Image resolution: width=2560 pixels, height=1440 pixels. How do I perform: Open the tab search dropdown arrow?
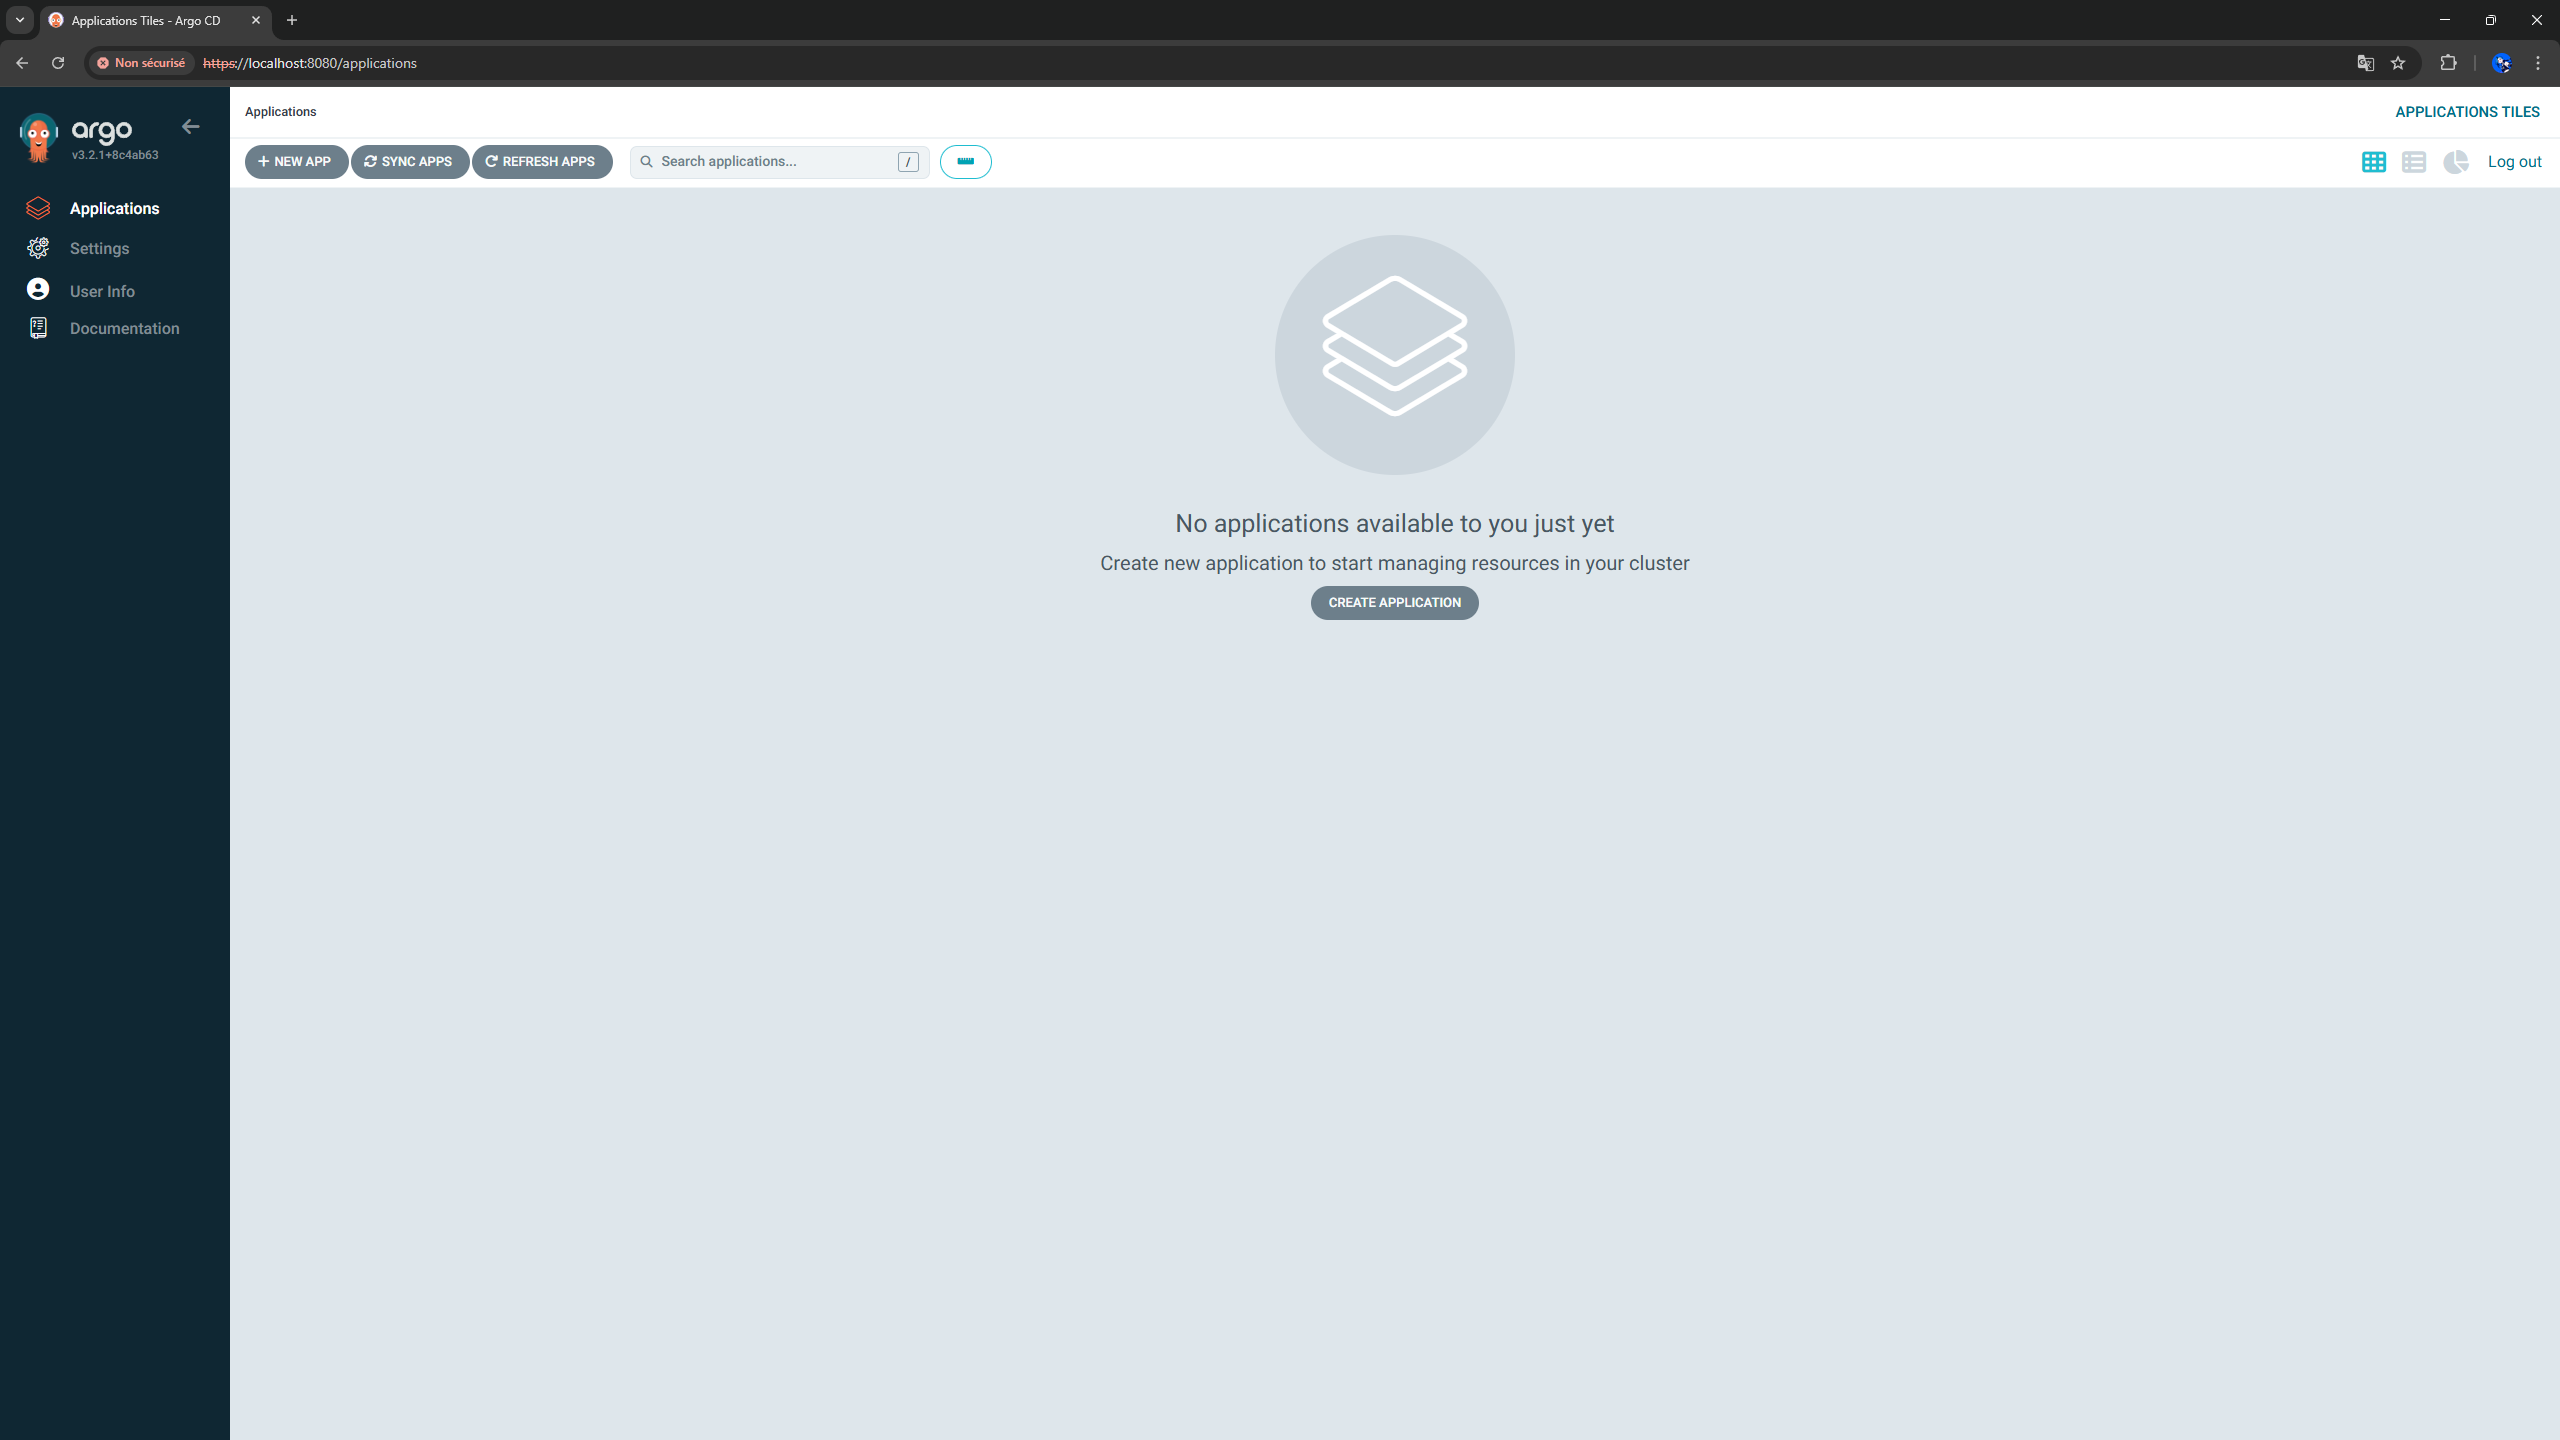click(20, 20)
